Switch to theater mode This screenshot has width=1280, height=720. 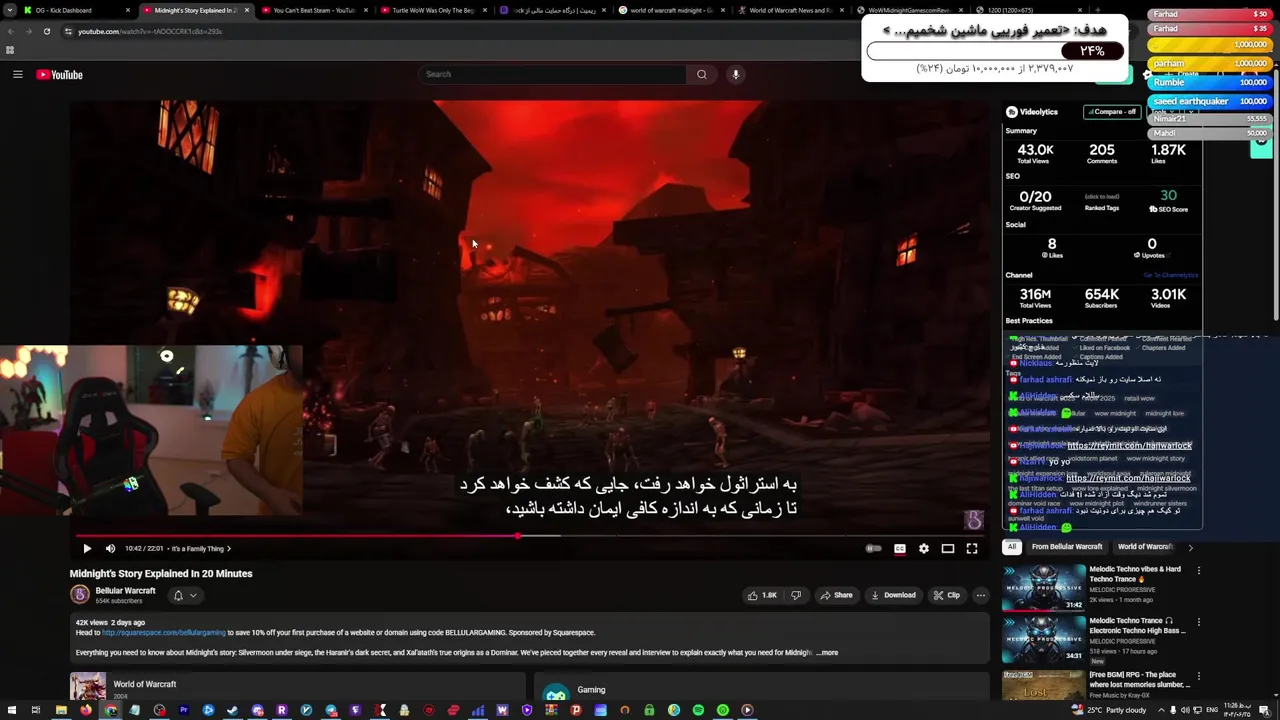coord(948,548)
